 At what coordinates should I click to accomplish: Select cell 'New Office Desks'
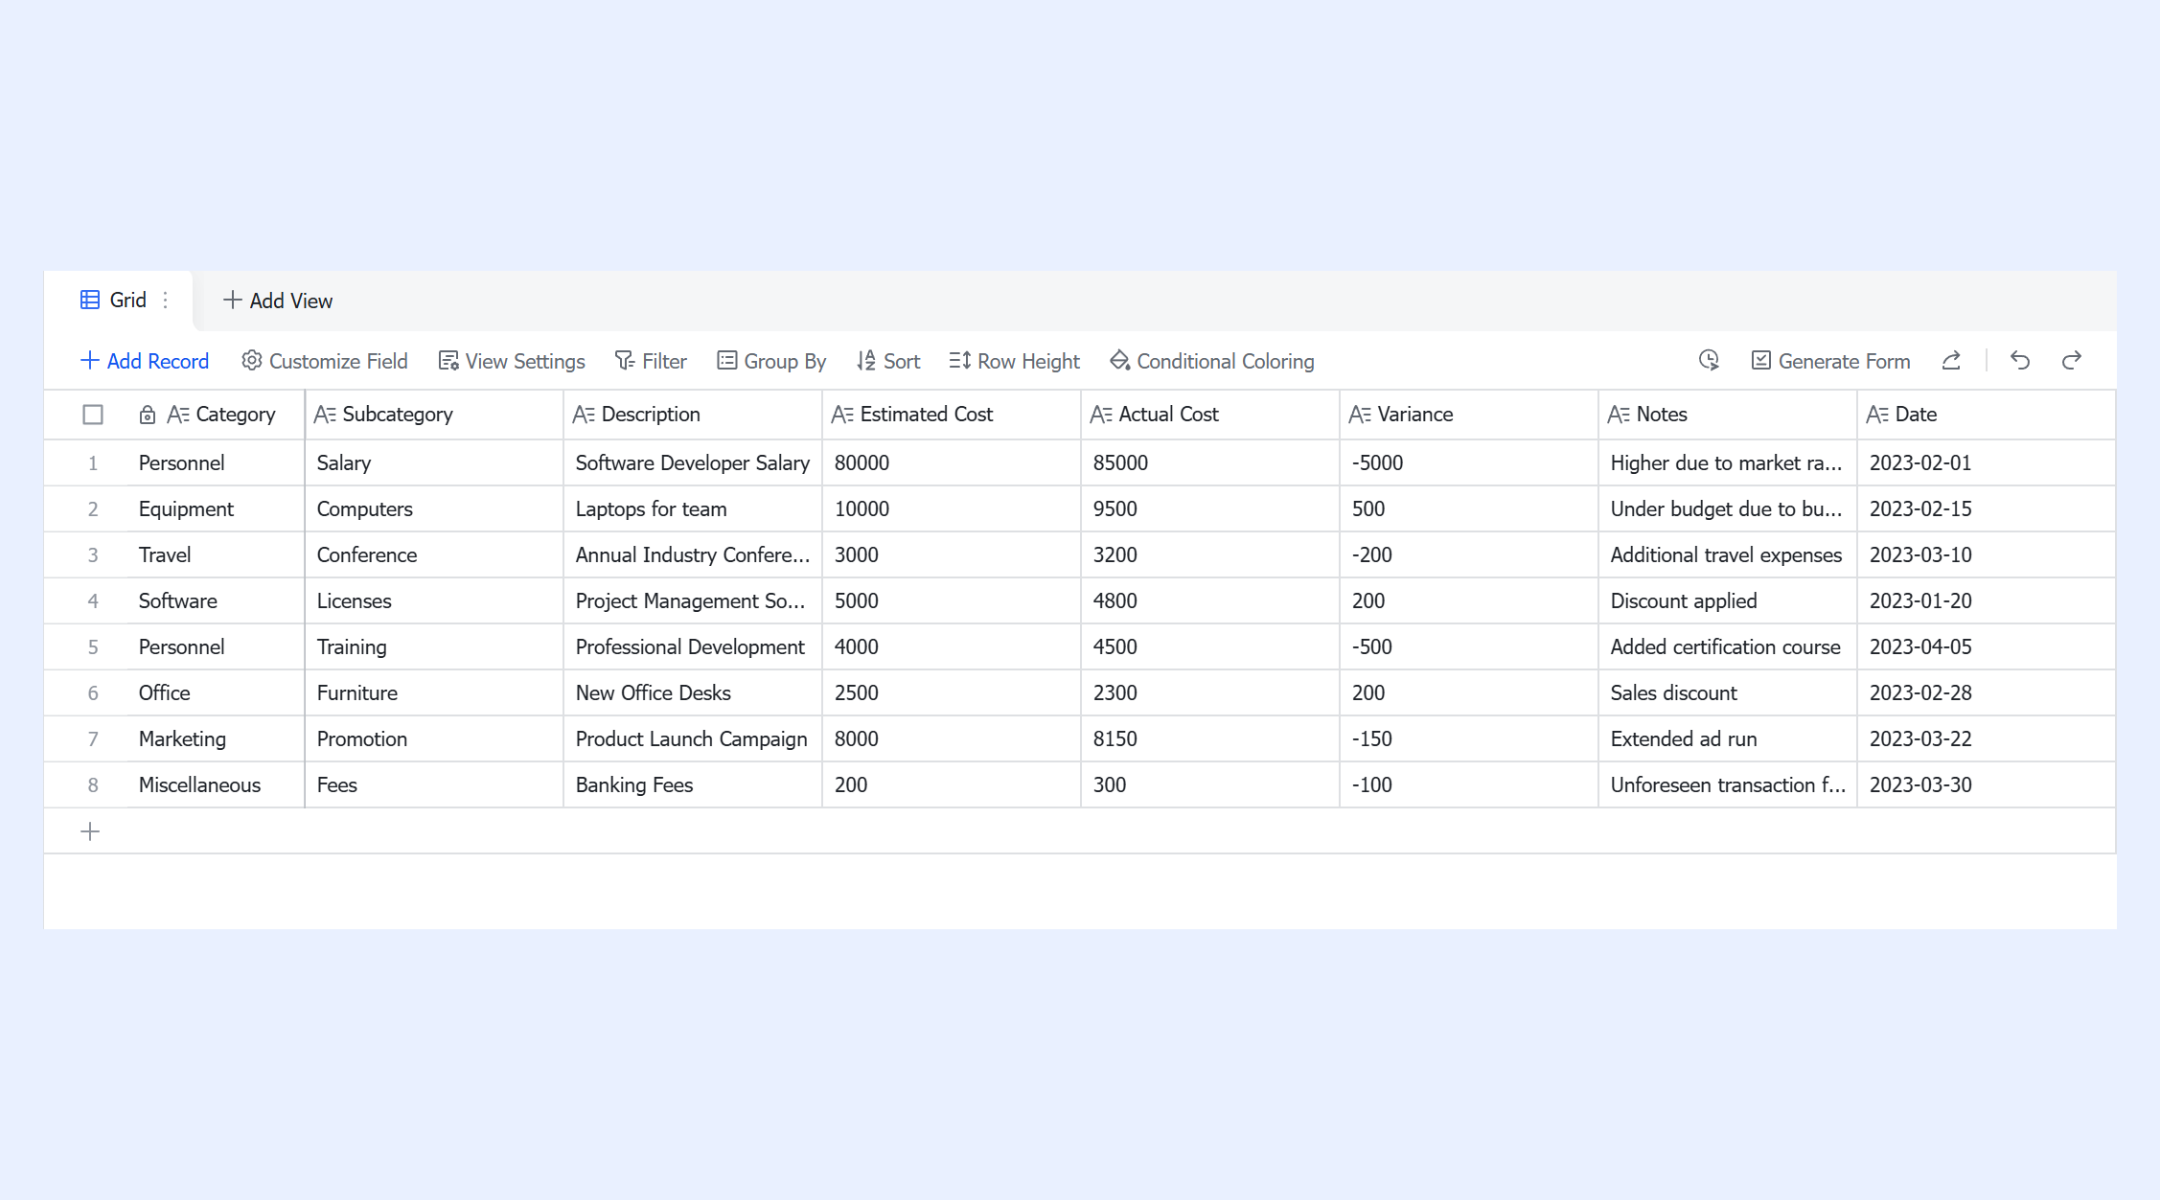pos(693,693)
